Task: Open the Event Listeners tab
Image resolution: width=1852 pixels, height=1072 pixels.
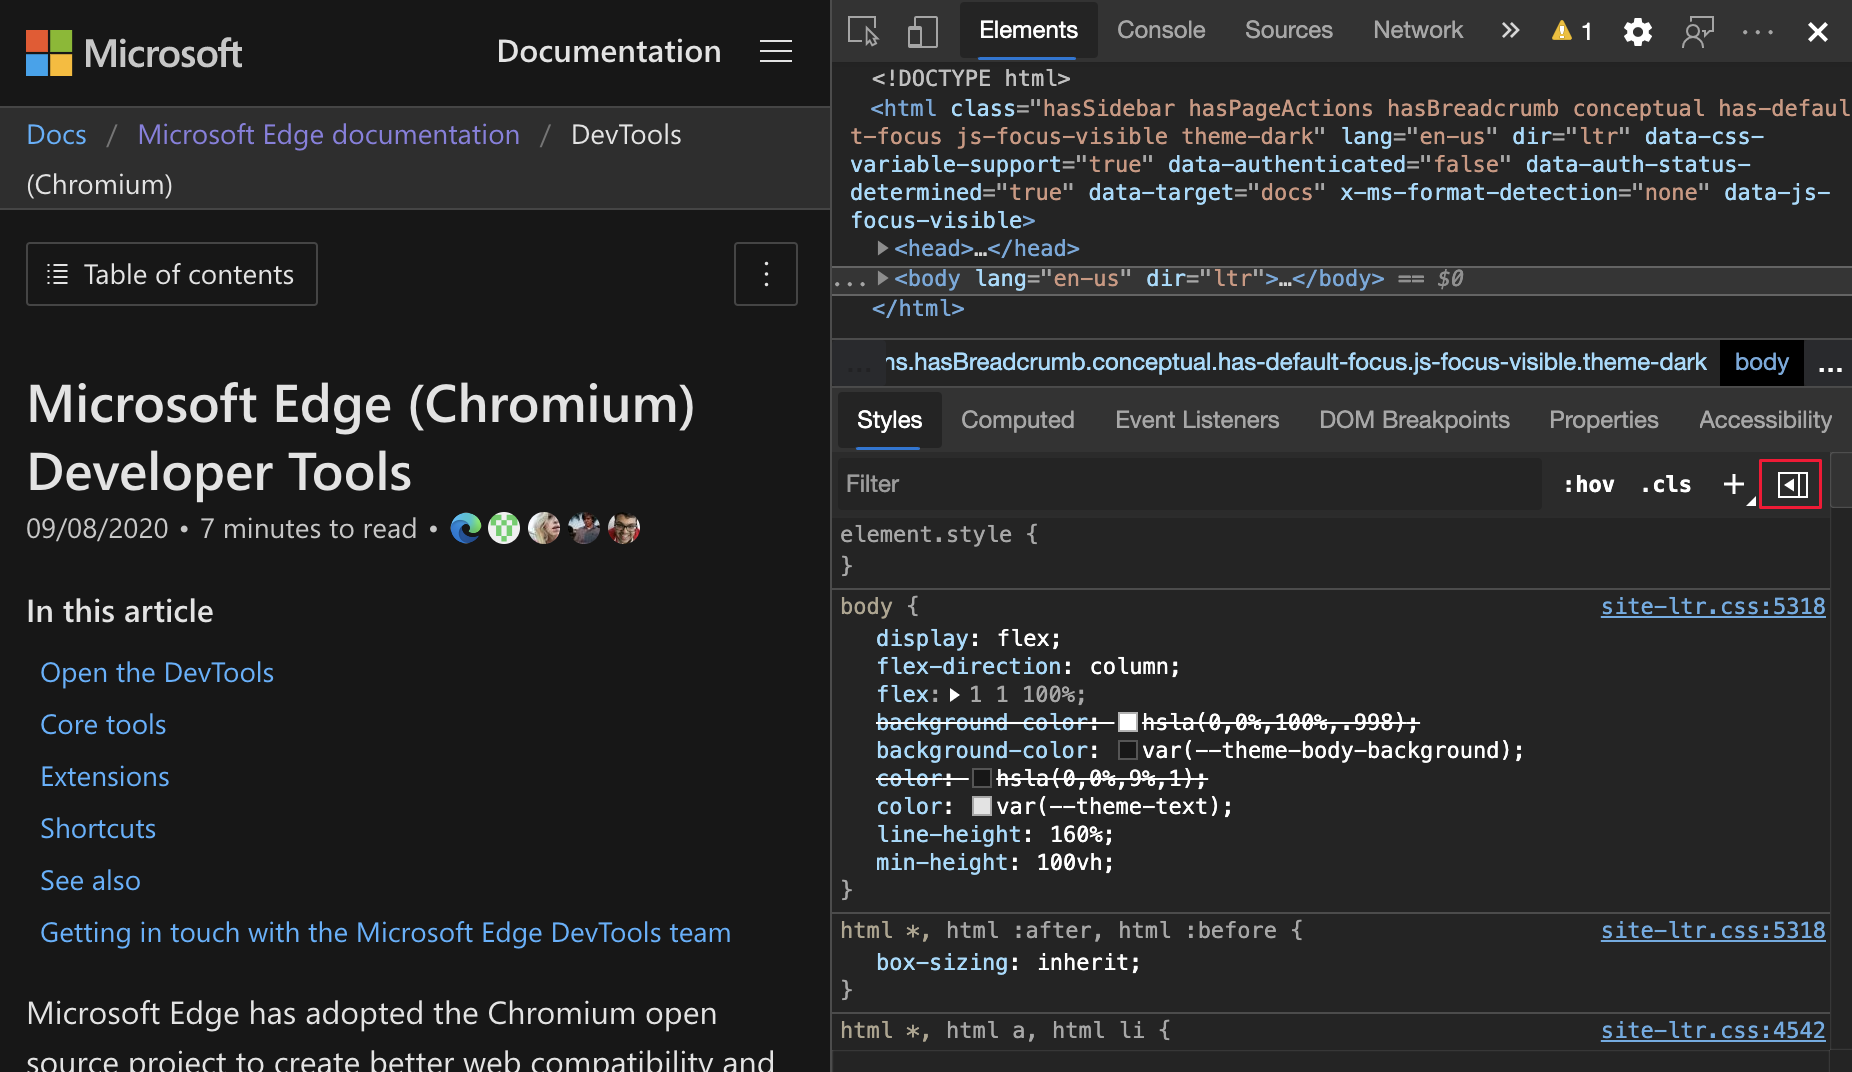Action: click(x=1197, y=420)
